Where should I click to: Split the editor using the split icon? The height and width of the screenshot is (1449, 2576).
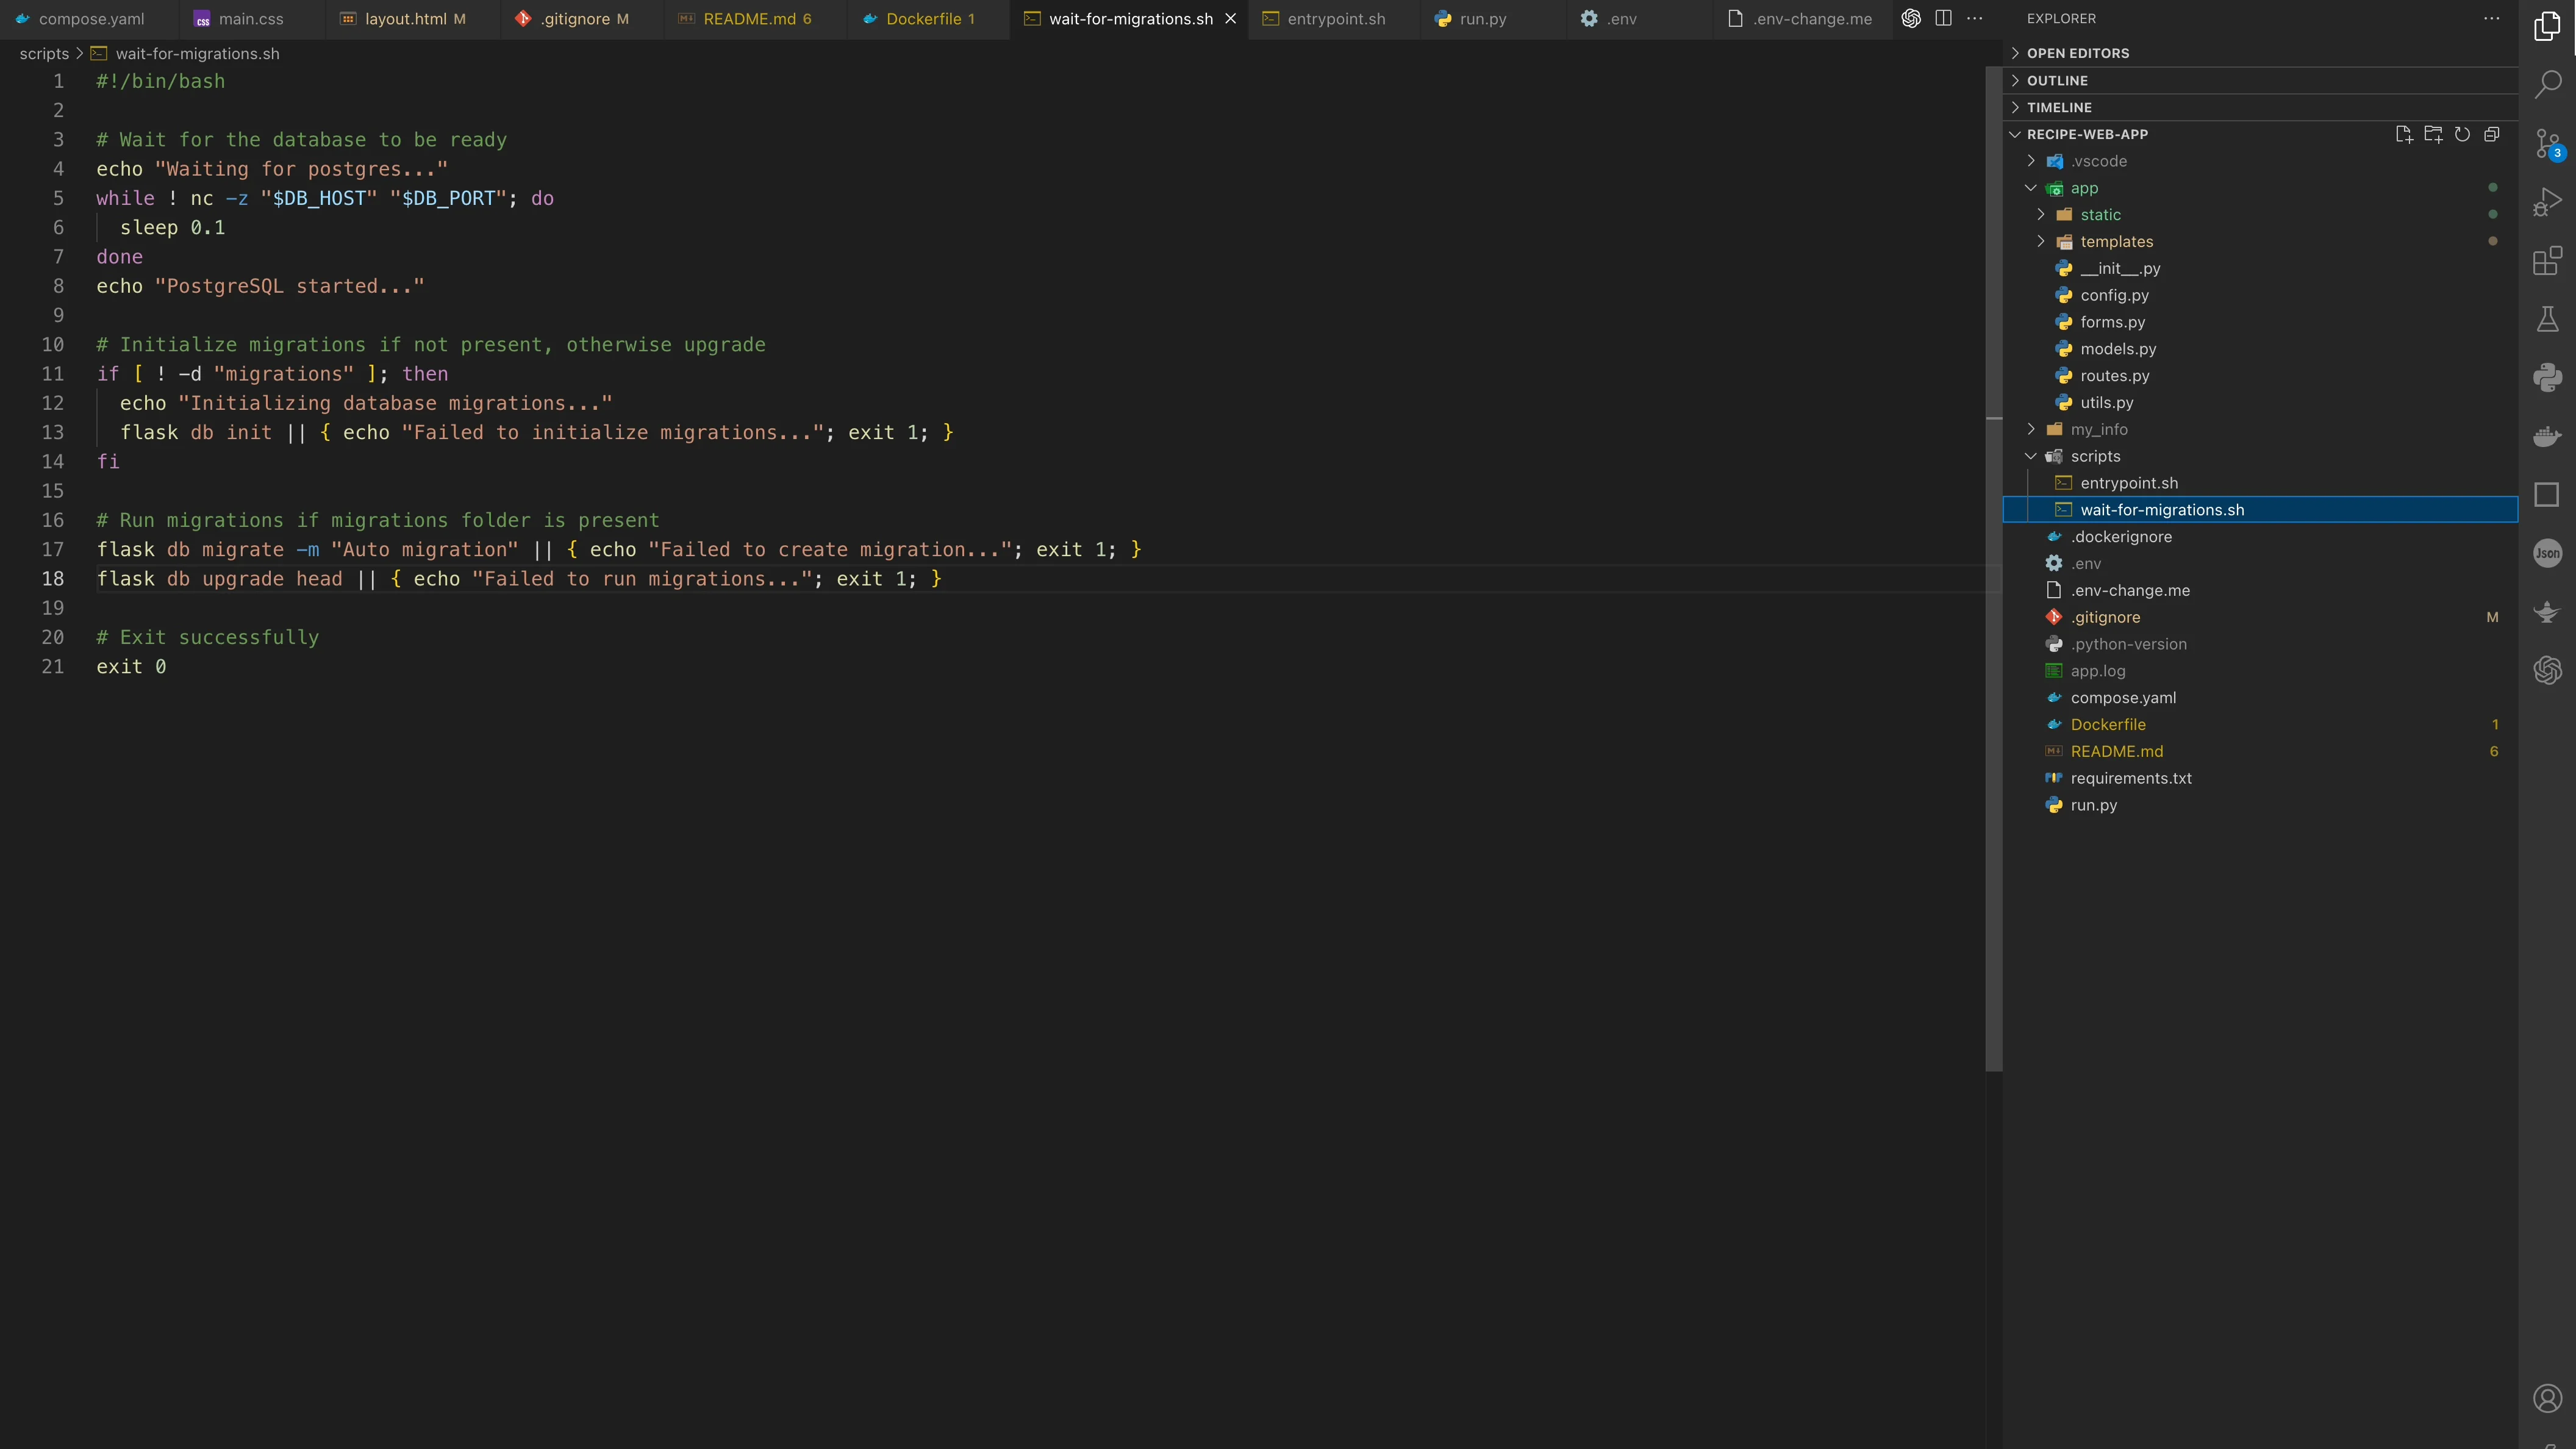(1944, 18)
